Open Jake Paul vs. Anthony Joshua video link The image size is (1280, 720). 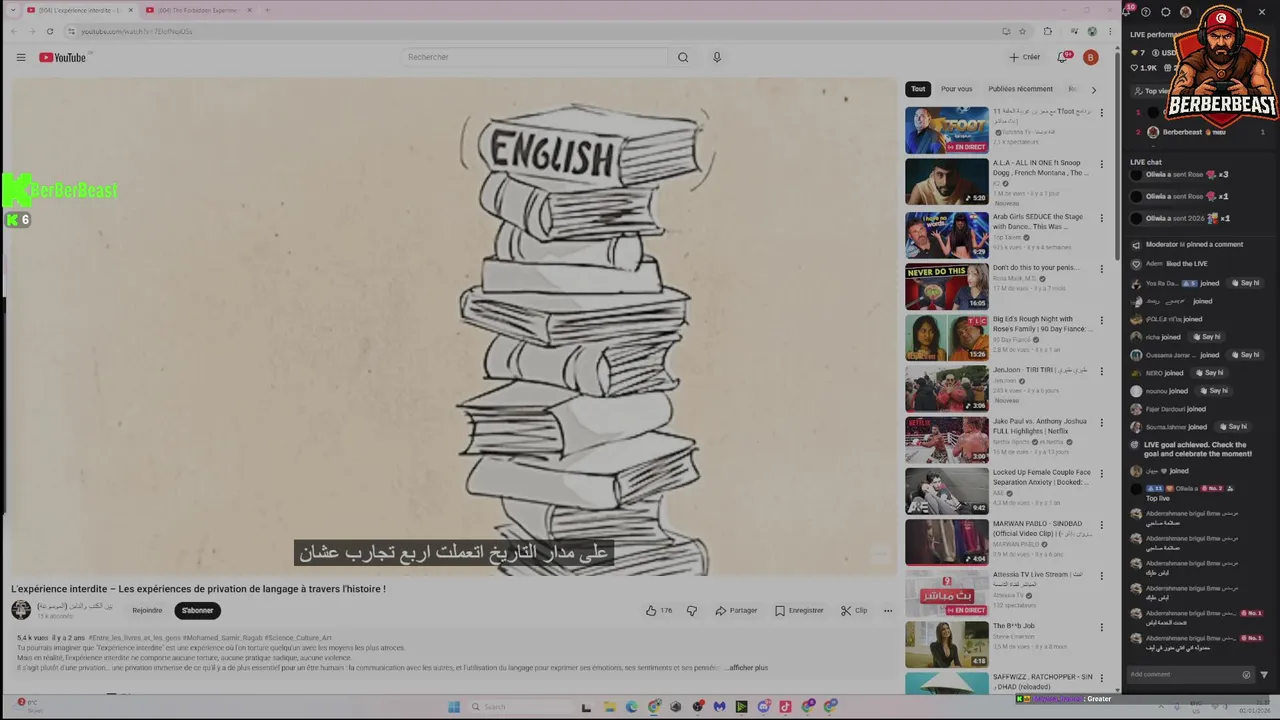click(x=1040, y=426)
